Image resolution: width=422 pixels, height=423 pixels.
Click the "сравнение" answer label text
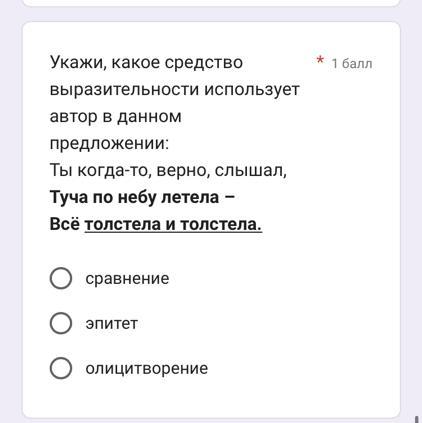pos(127,279)
